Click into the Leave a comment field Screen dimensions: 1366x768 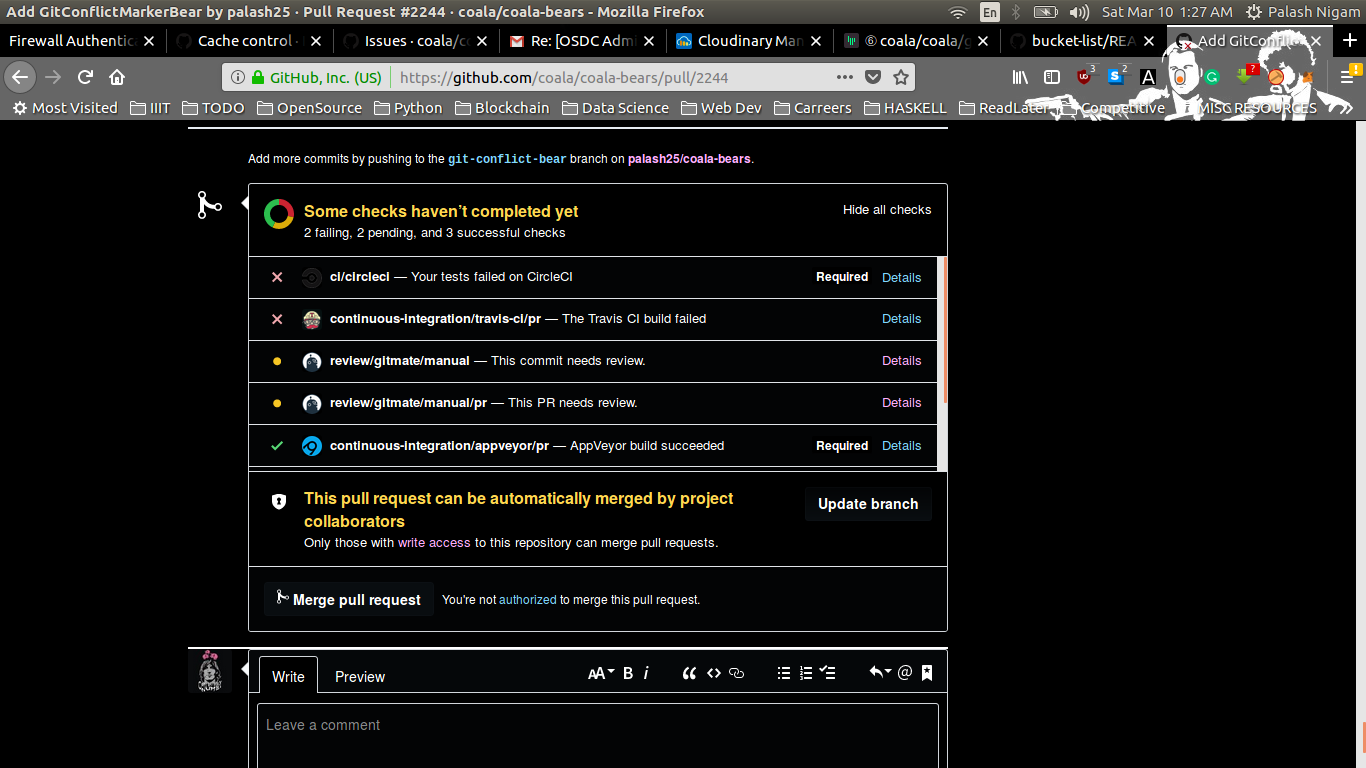point(597,735)
